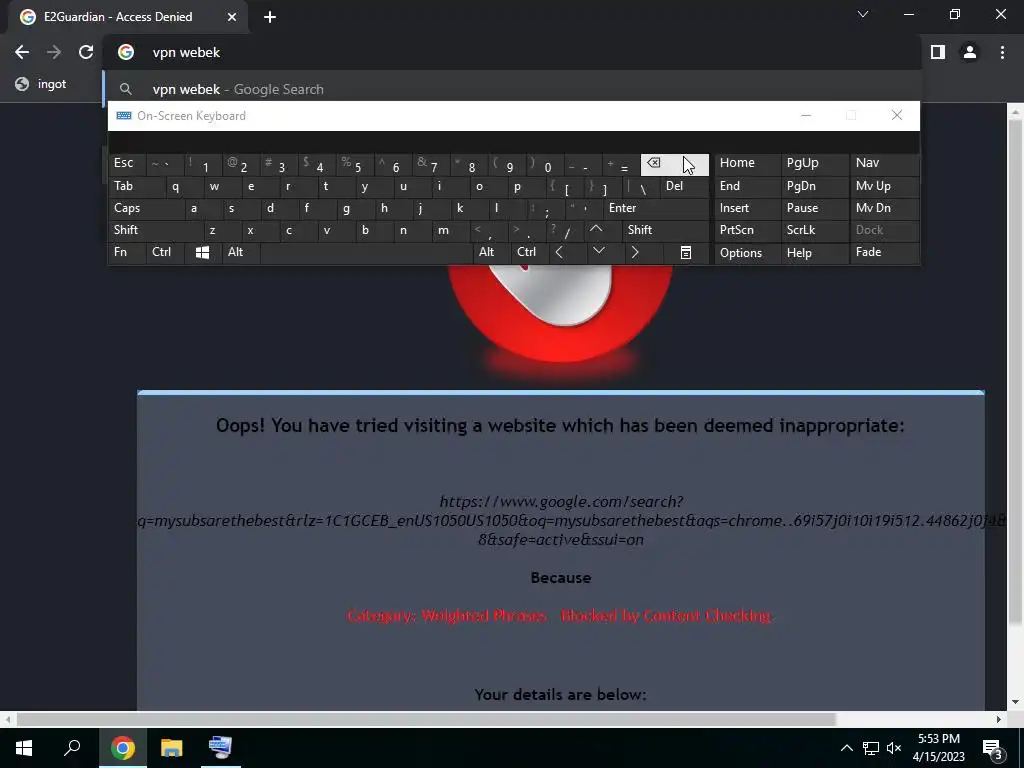This screenshot has width=1024, height=768.
Task: Click the On-Screen Keyboard title bar icon
Action: point(123,116)
